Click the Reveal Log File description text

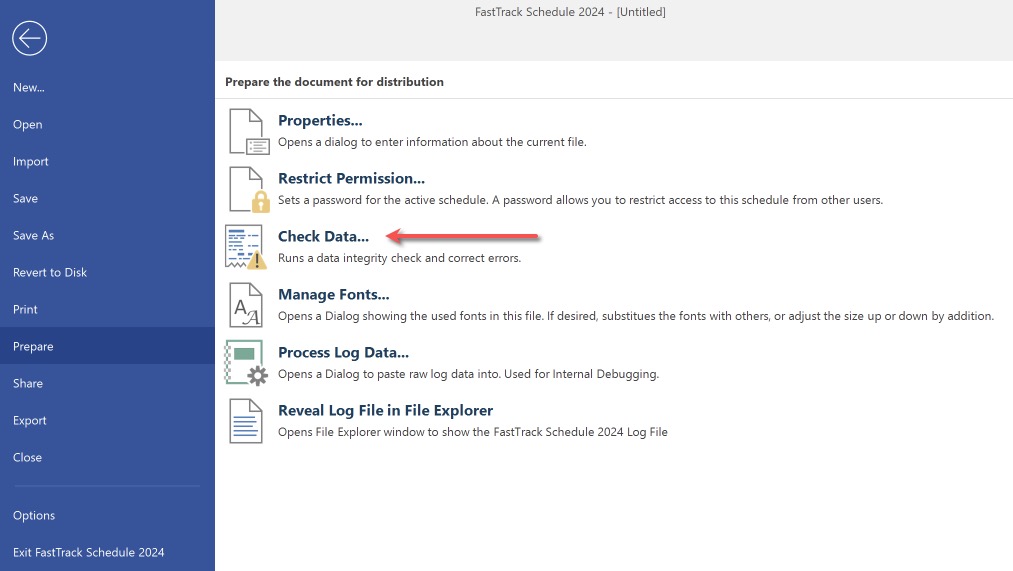473,432
